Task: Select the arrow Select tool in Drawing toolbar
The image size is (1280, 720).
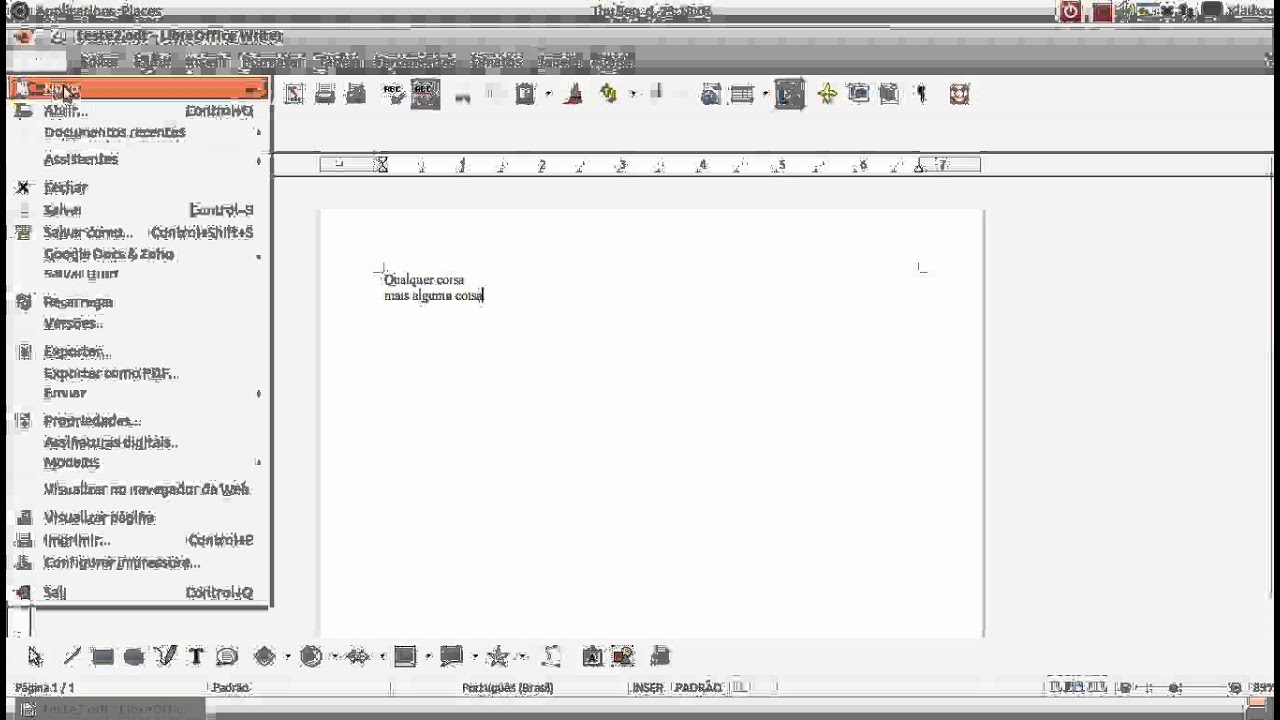Action: point(36,657)
